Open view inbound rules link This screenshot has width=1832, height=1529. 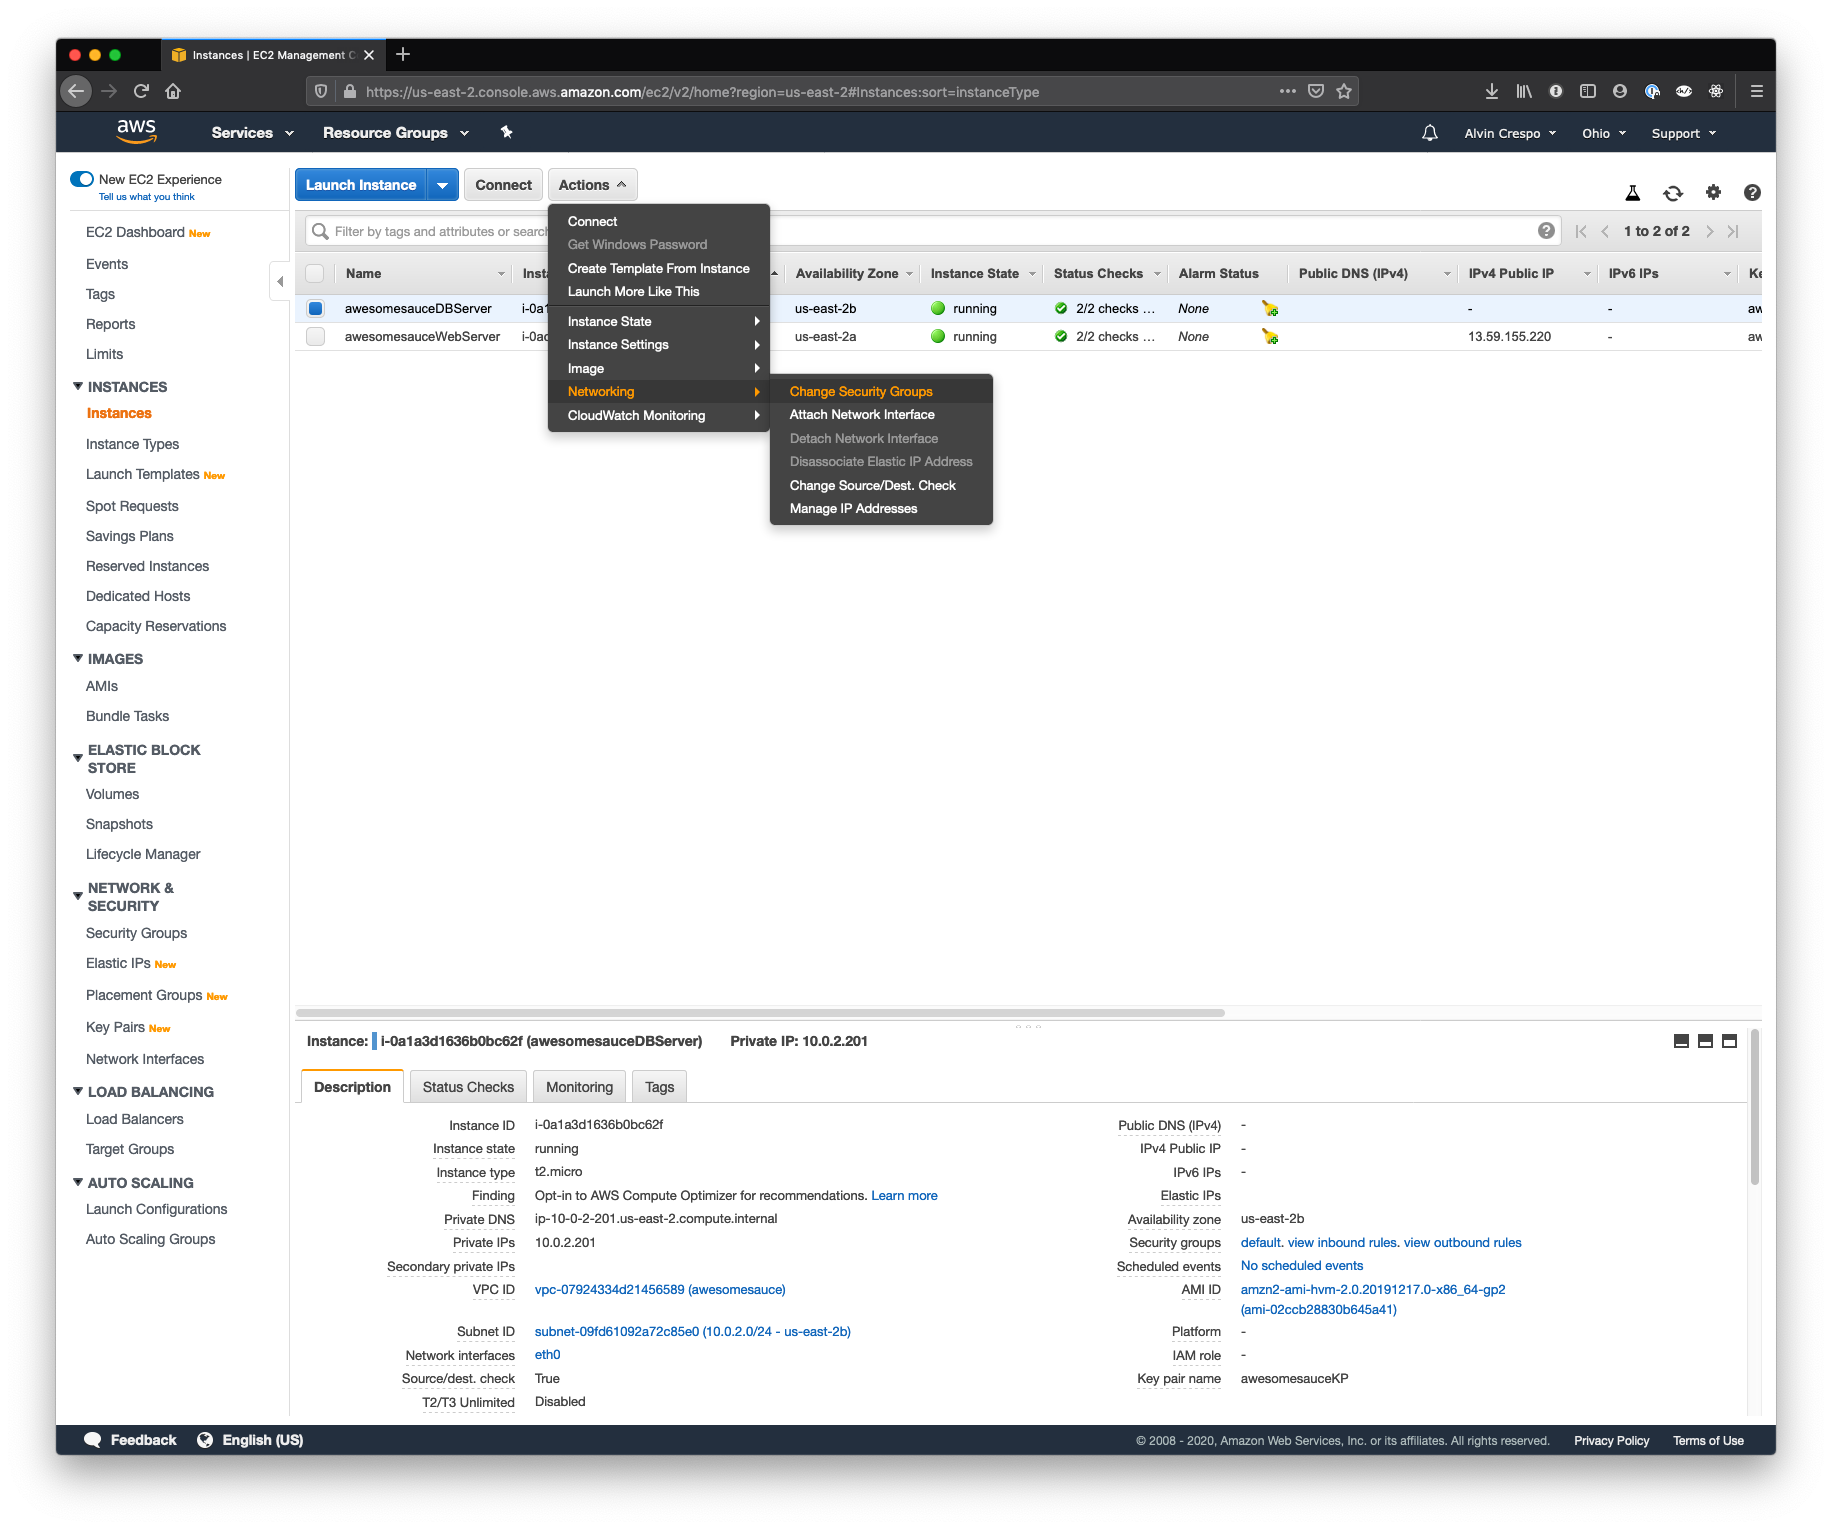pos(1340,1242)
